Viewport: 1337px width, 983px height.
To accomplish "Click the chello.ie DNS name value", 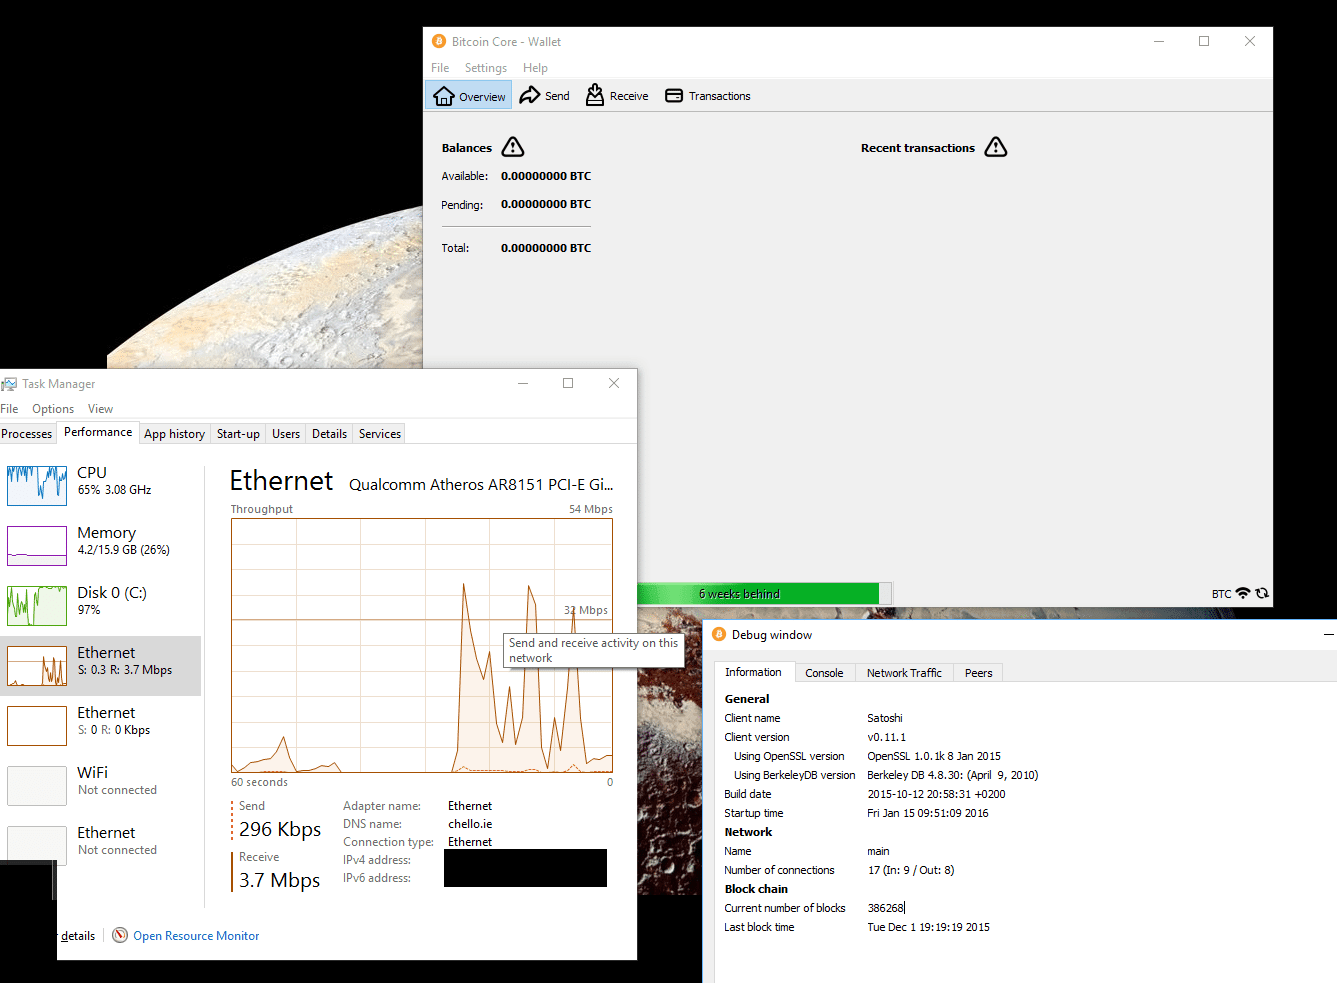I will pos(470,824).
